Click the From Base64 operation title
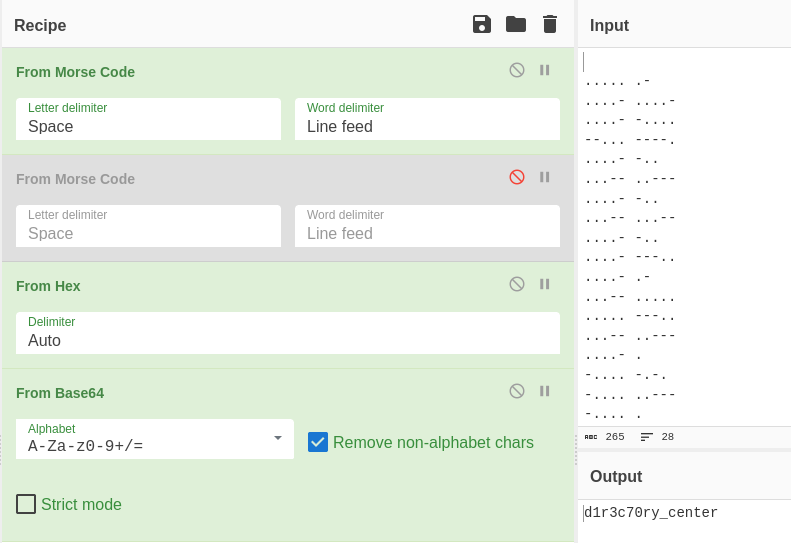This screenshot has height=543, width=791. point(60,393)
